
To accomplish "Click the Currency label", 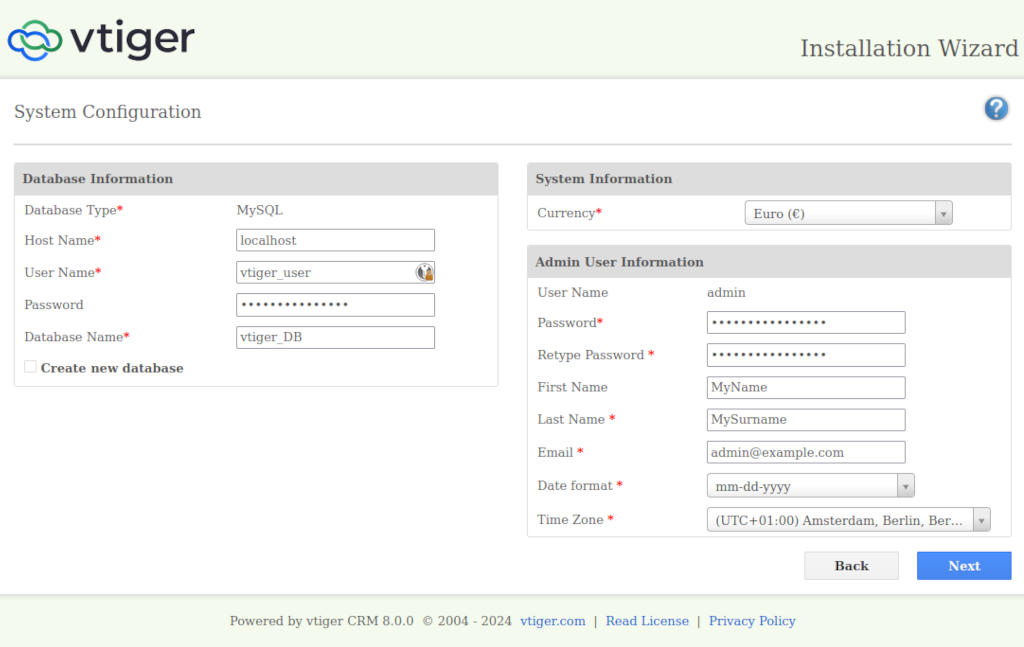I will click(x=569, y=213).
